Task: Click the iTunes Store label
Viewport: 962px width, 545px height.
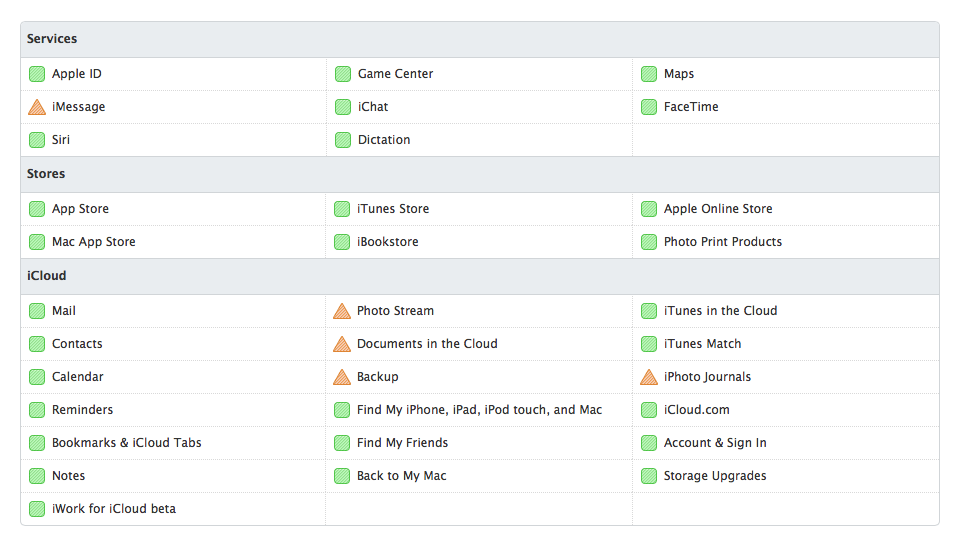Action: tap(393, 209)
